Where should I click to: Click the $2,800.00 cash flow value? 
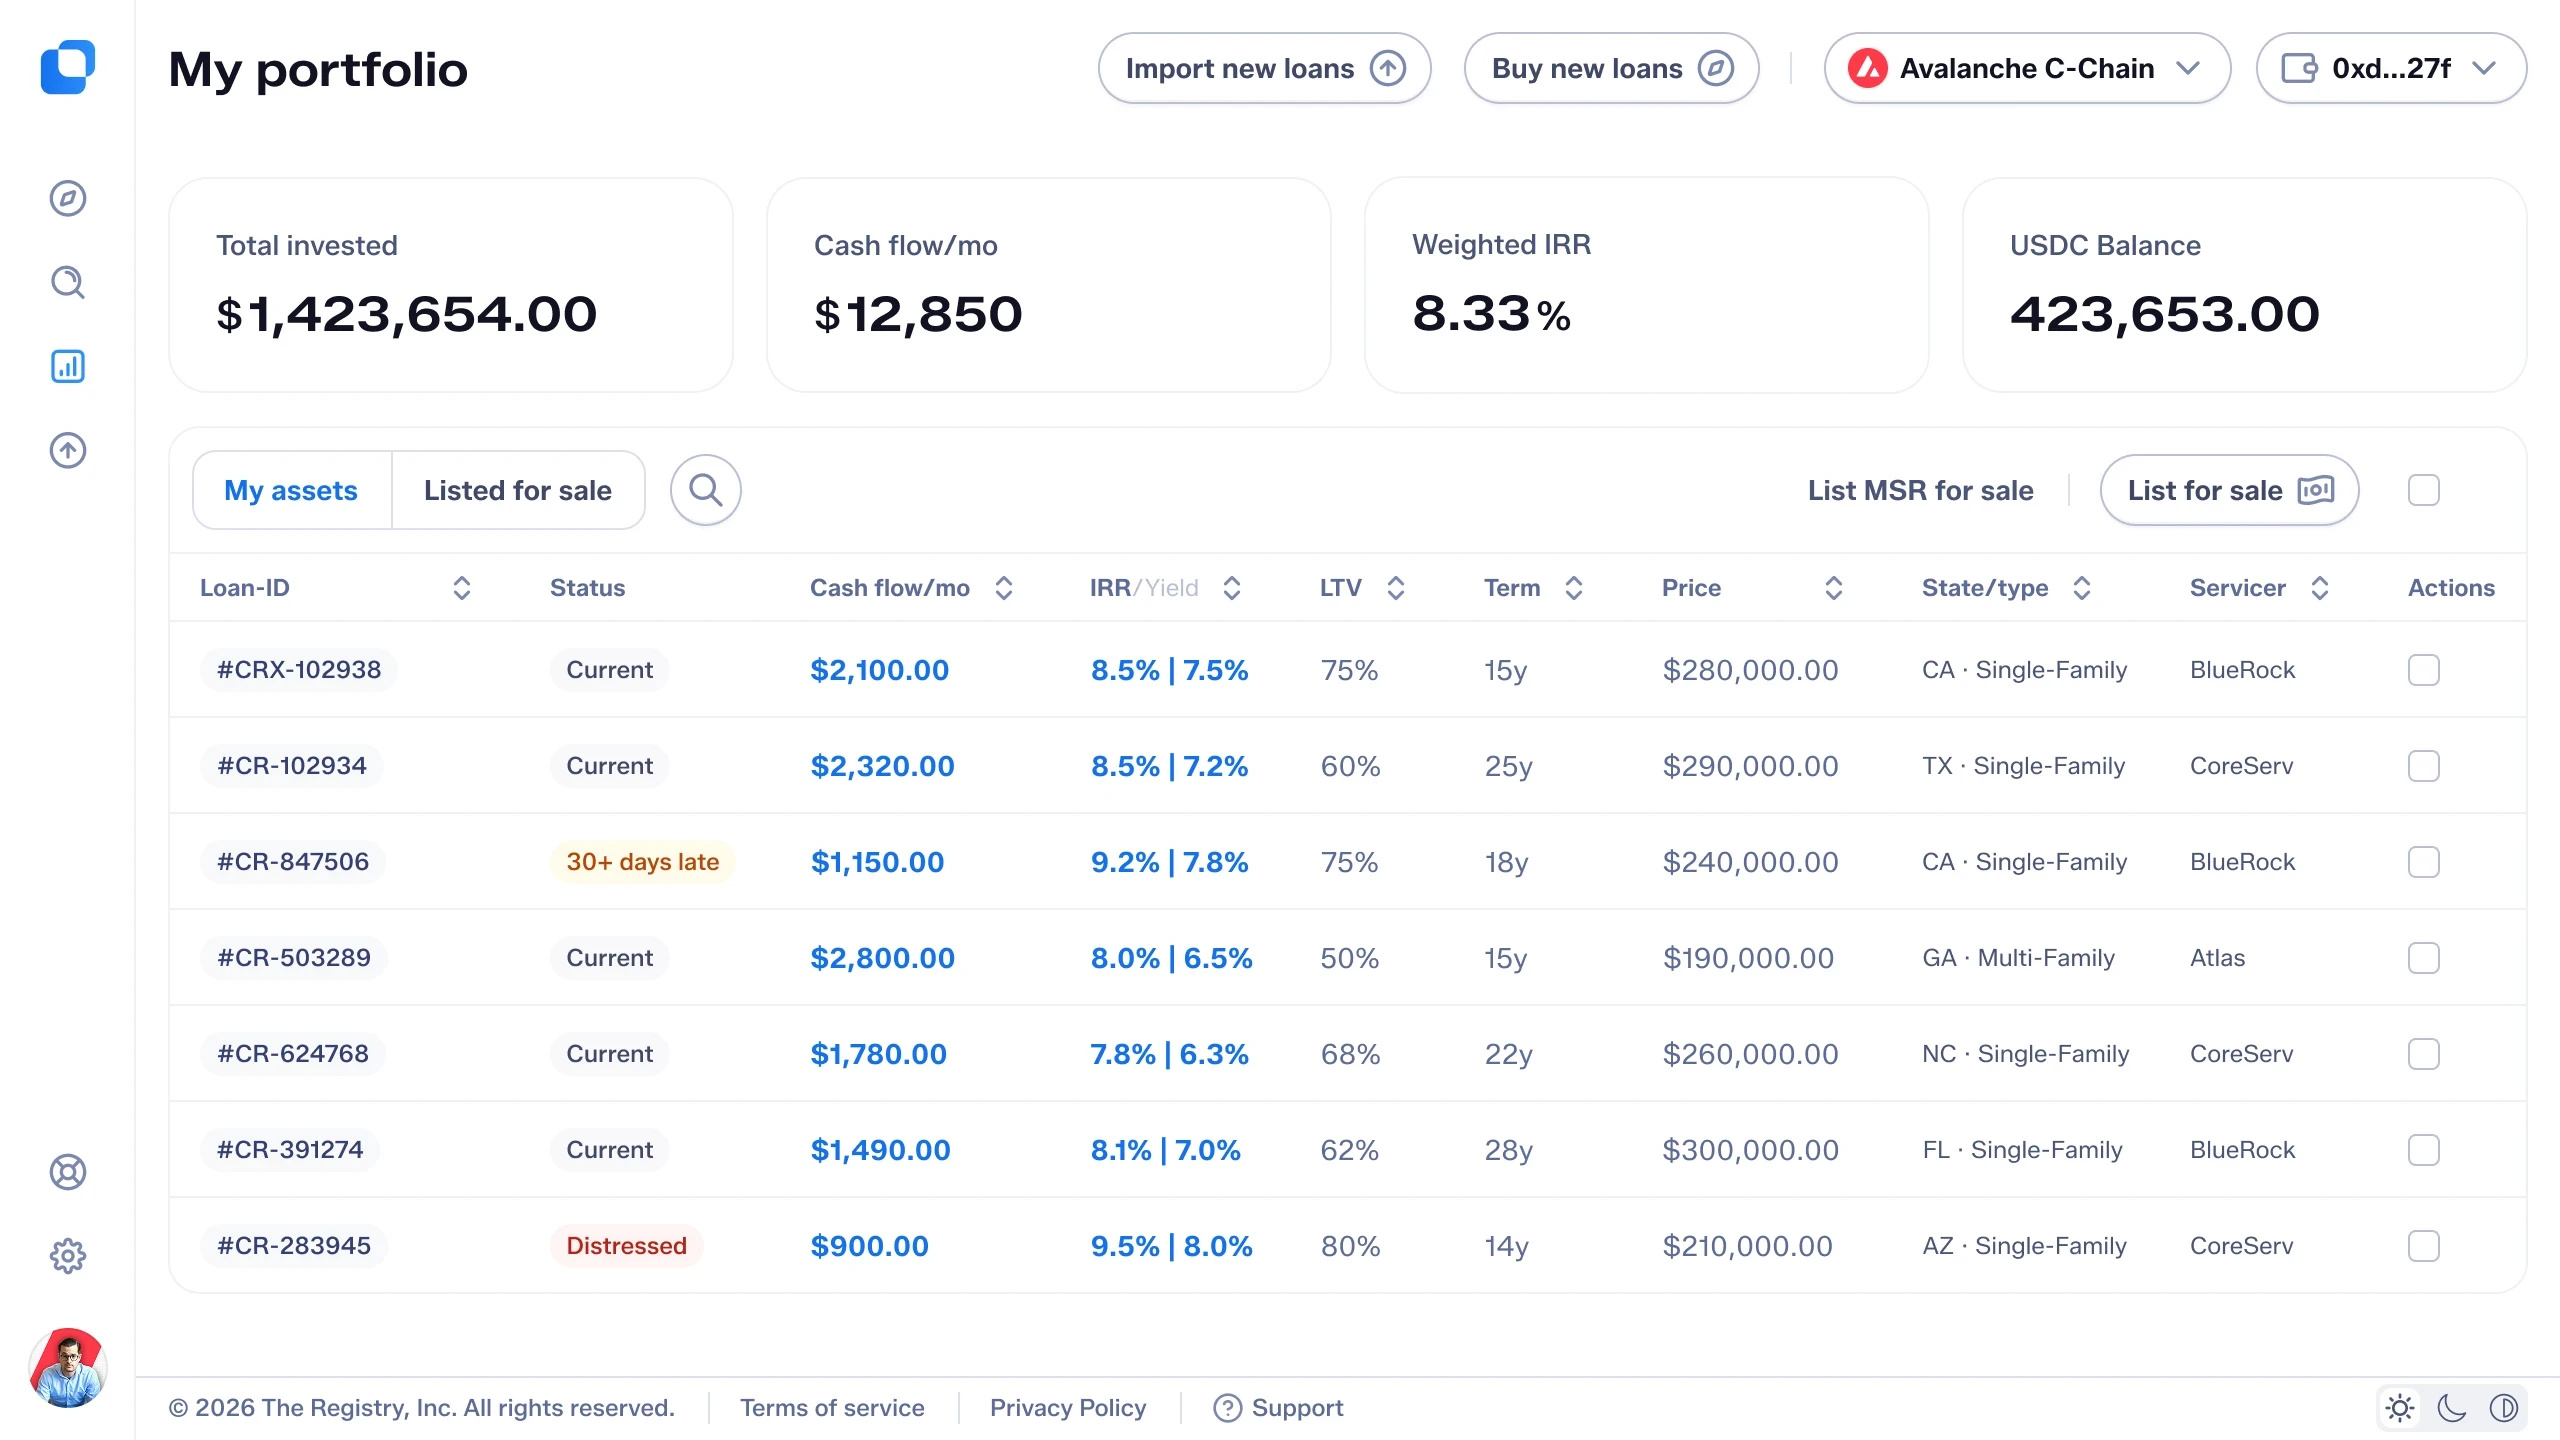882,958
